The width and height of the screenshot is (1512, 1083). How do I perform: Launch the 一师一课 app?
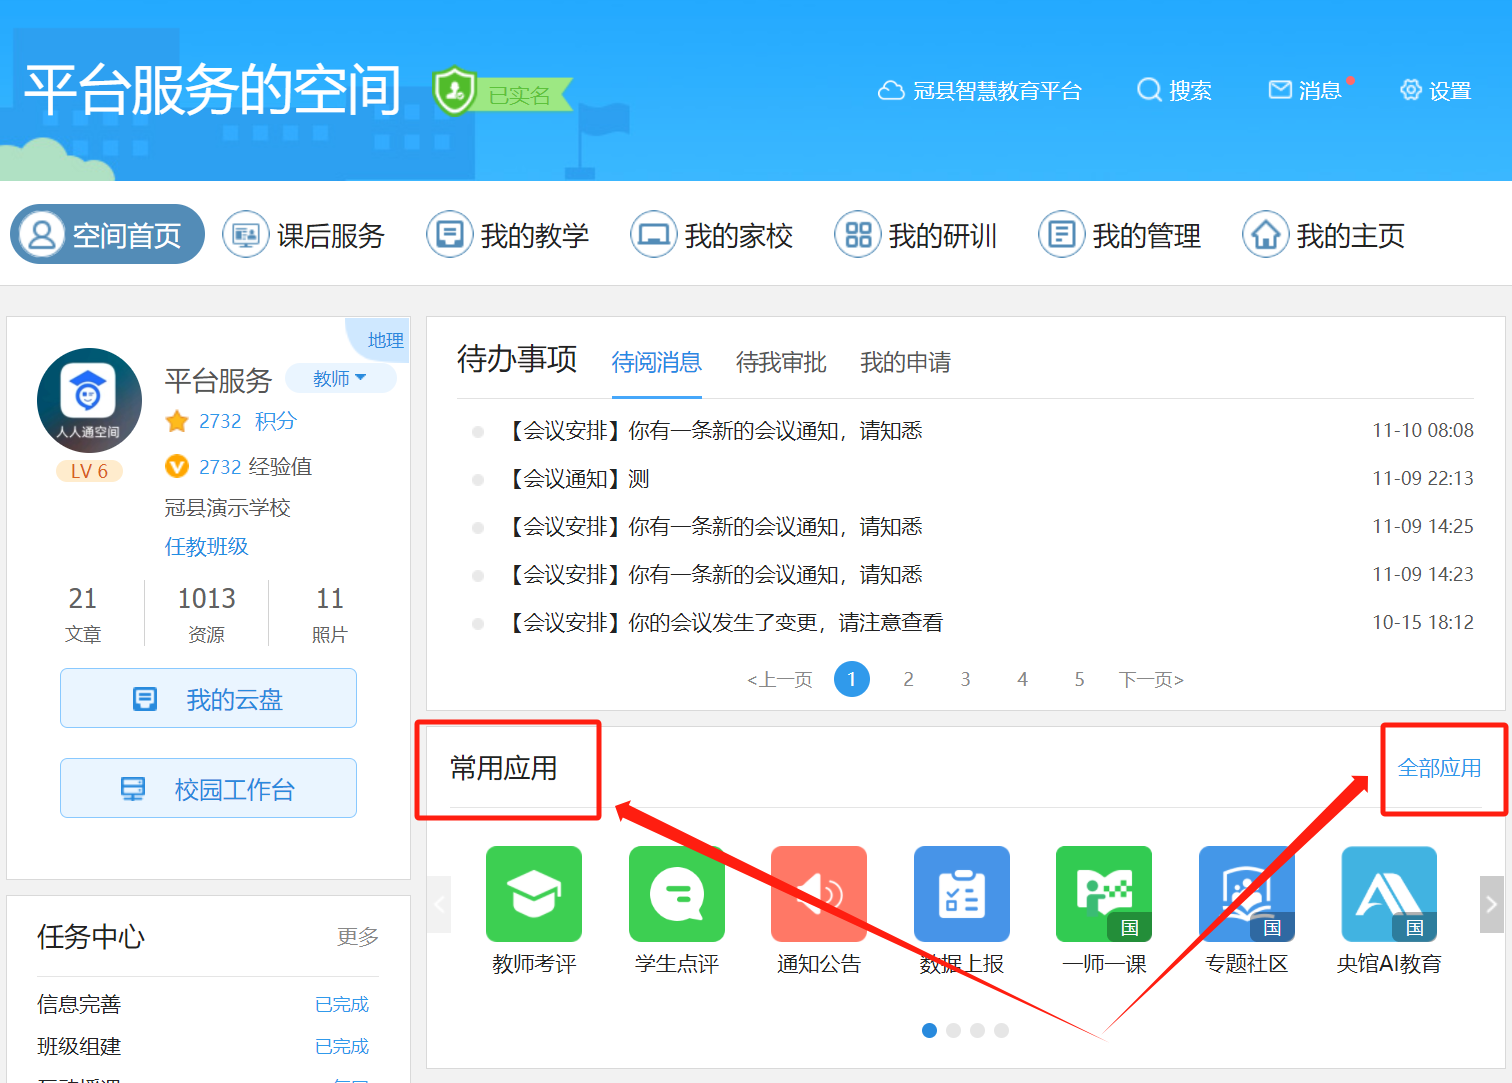tap(1104, 894)
